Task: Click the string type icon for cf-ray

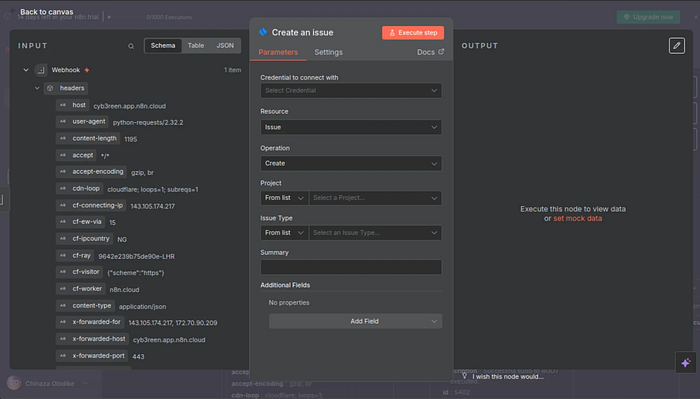Action: coord(63,256)
